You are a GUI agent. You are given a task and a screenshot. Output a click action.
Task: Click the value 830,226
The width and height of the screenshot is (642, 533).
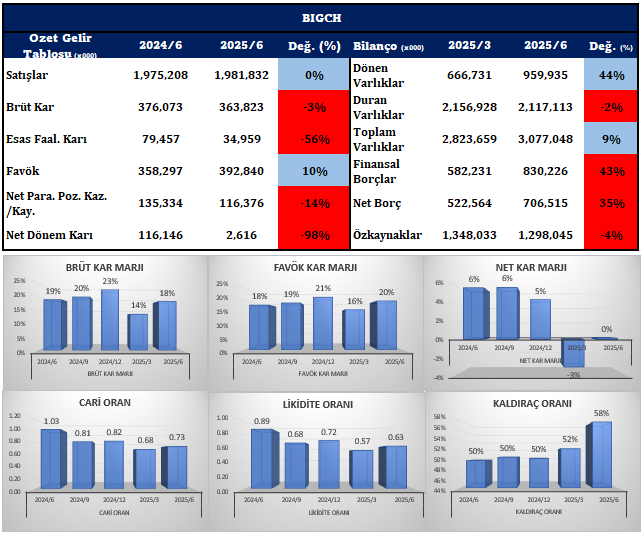[x=545, y=171]
